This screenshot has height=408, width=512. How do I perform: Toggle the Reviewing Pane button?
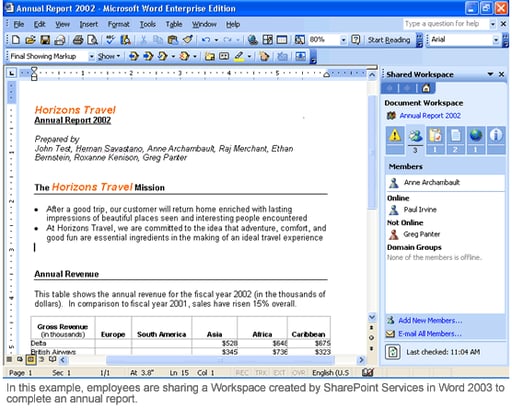click(300, 56)
